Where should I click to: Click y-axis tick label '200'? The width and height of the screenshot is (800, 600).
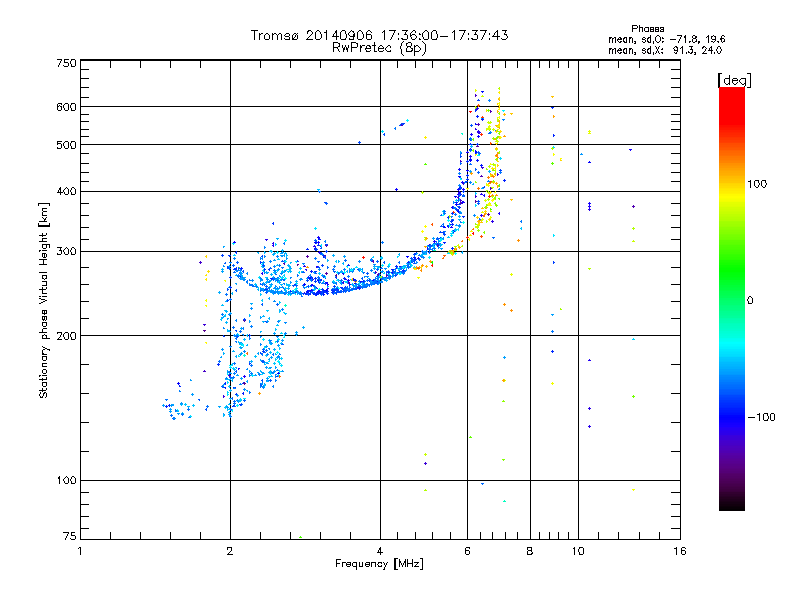pos(66,336)
